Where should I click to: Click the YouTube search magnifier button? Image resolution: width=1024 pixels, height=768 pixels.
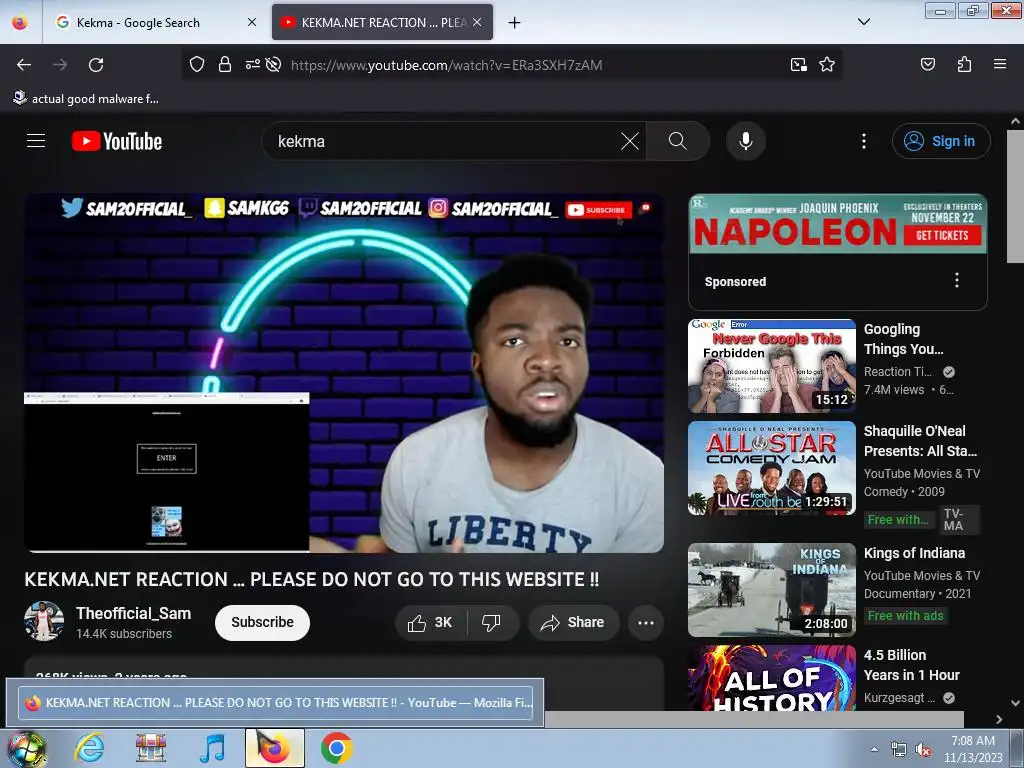(x=678, y=141)
